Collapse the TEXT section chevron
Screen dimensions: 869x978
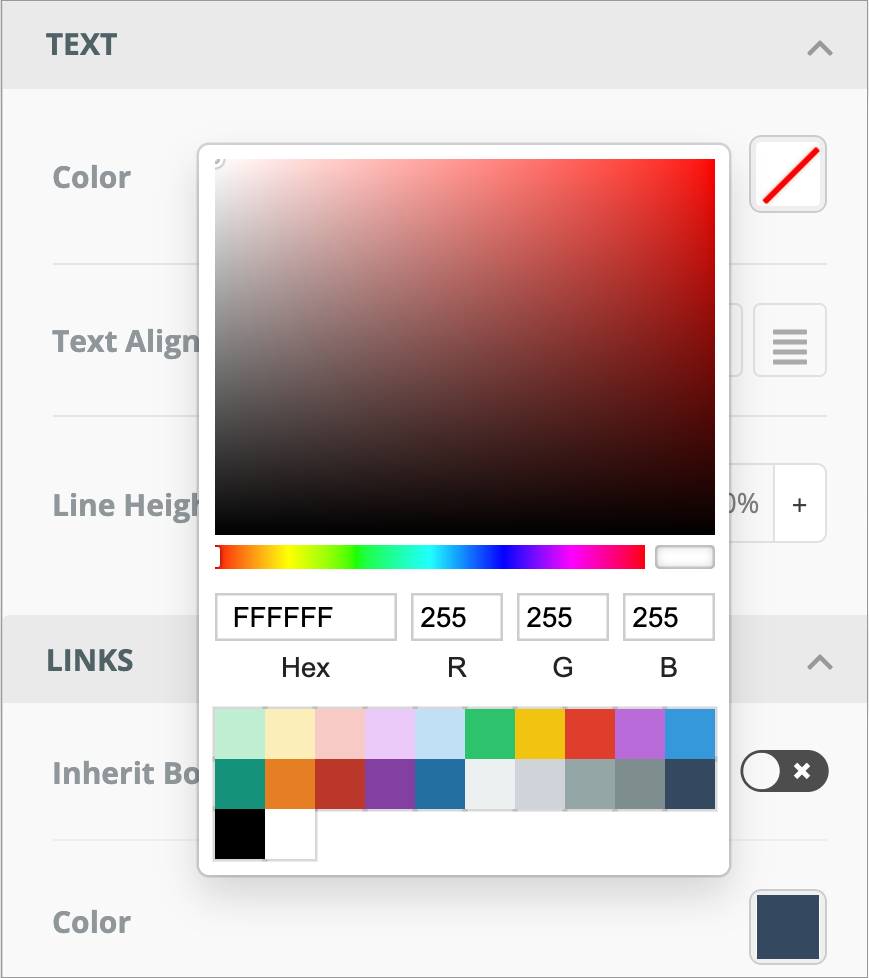tap(819, 47)
